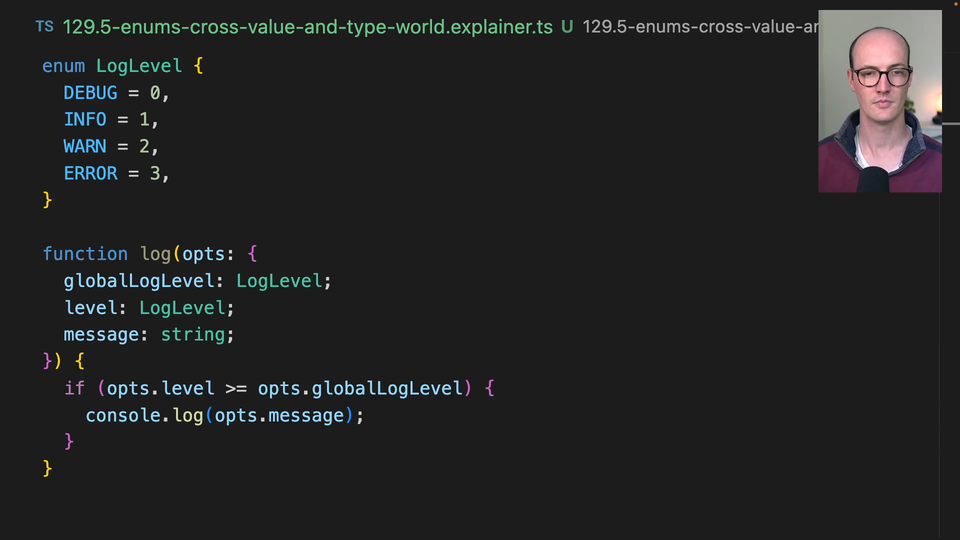
Task: Place cursor on the INFO enum member
Action: click(85, 120)
